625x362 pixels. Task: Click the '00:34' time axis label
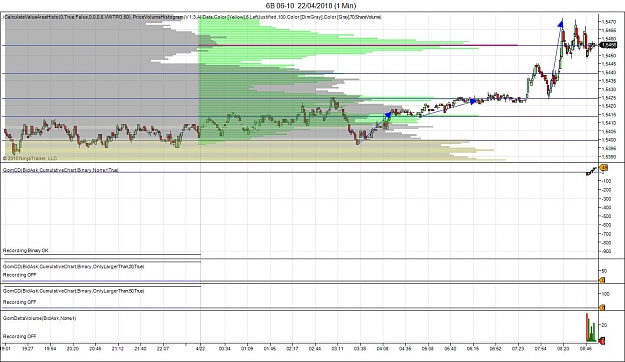point(224,348)
